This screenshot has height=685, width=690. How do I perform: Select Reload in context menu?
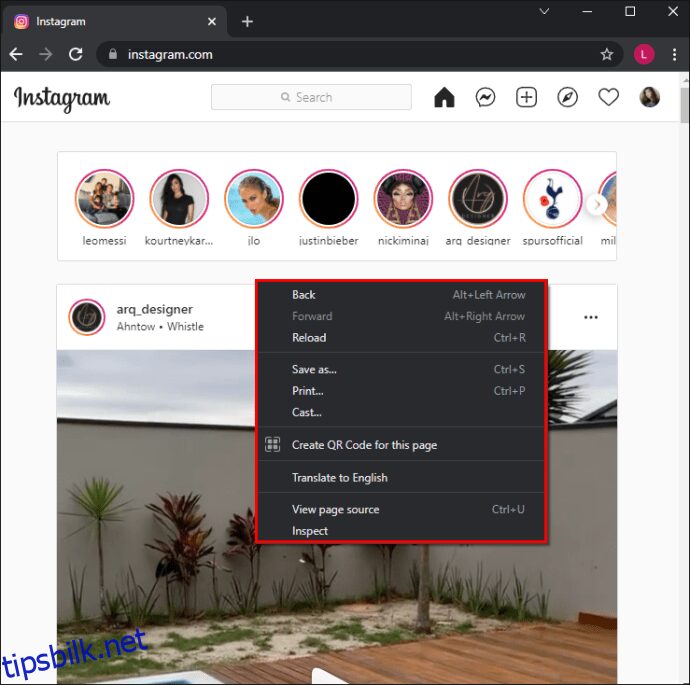(401, 338)
